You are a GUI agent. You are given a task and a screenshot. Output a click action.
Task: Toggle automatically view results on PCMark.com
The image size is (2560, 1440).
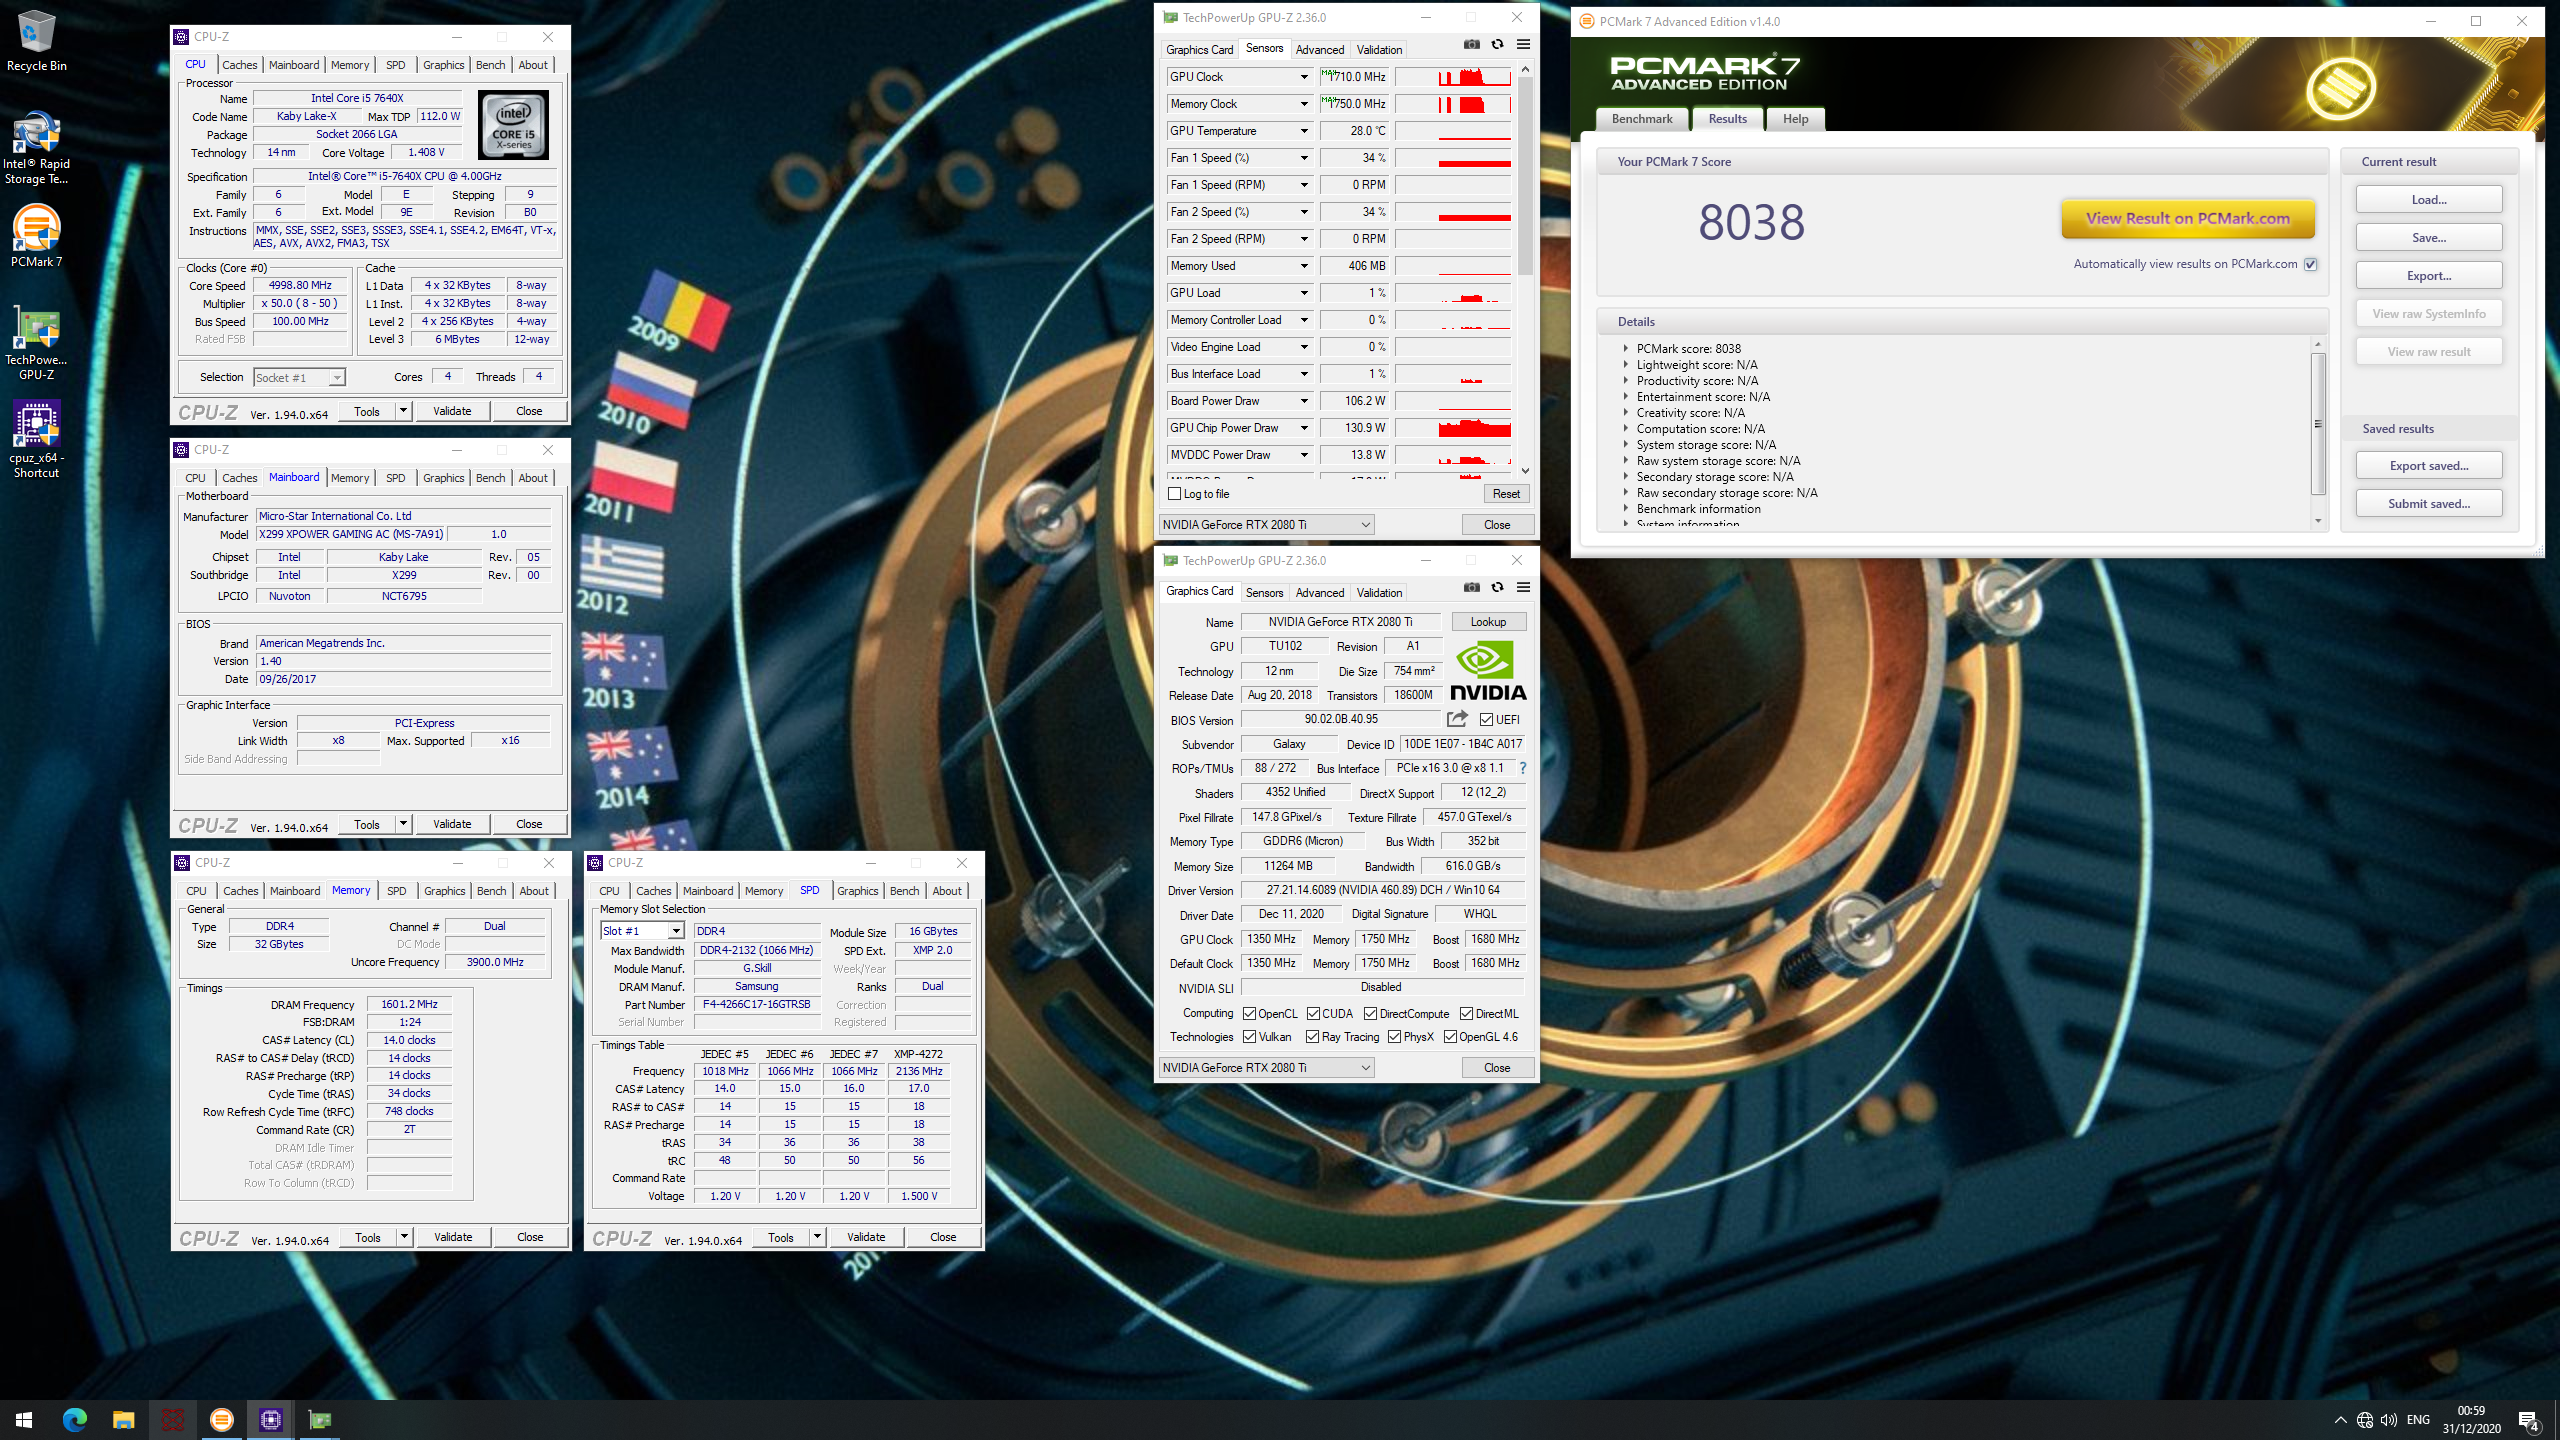tap(2311, 264)
